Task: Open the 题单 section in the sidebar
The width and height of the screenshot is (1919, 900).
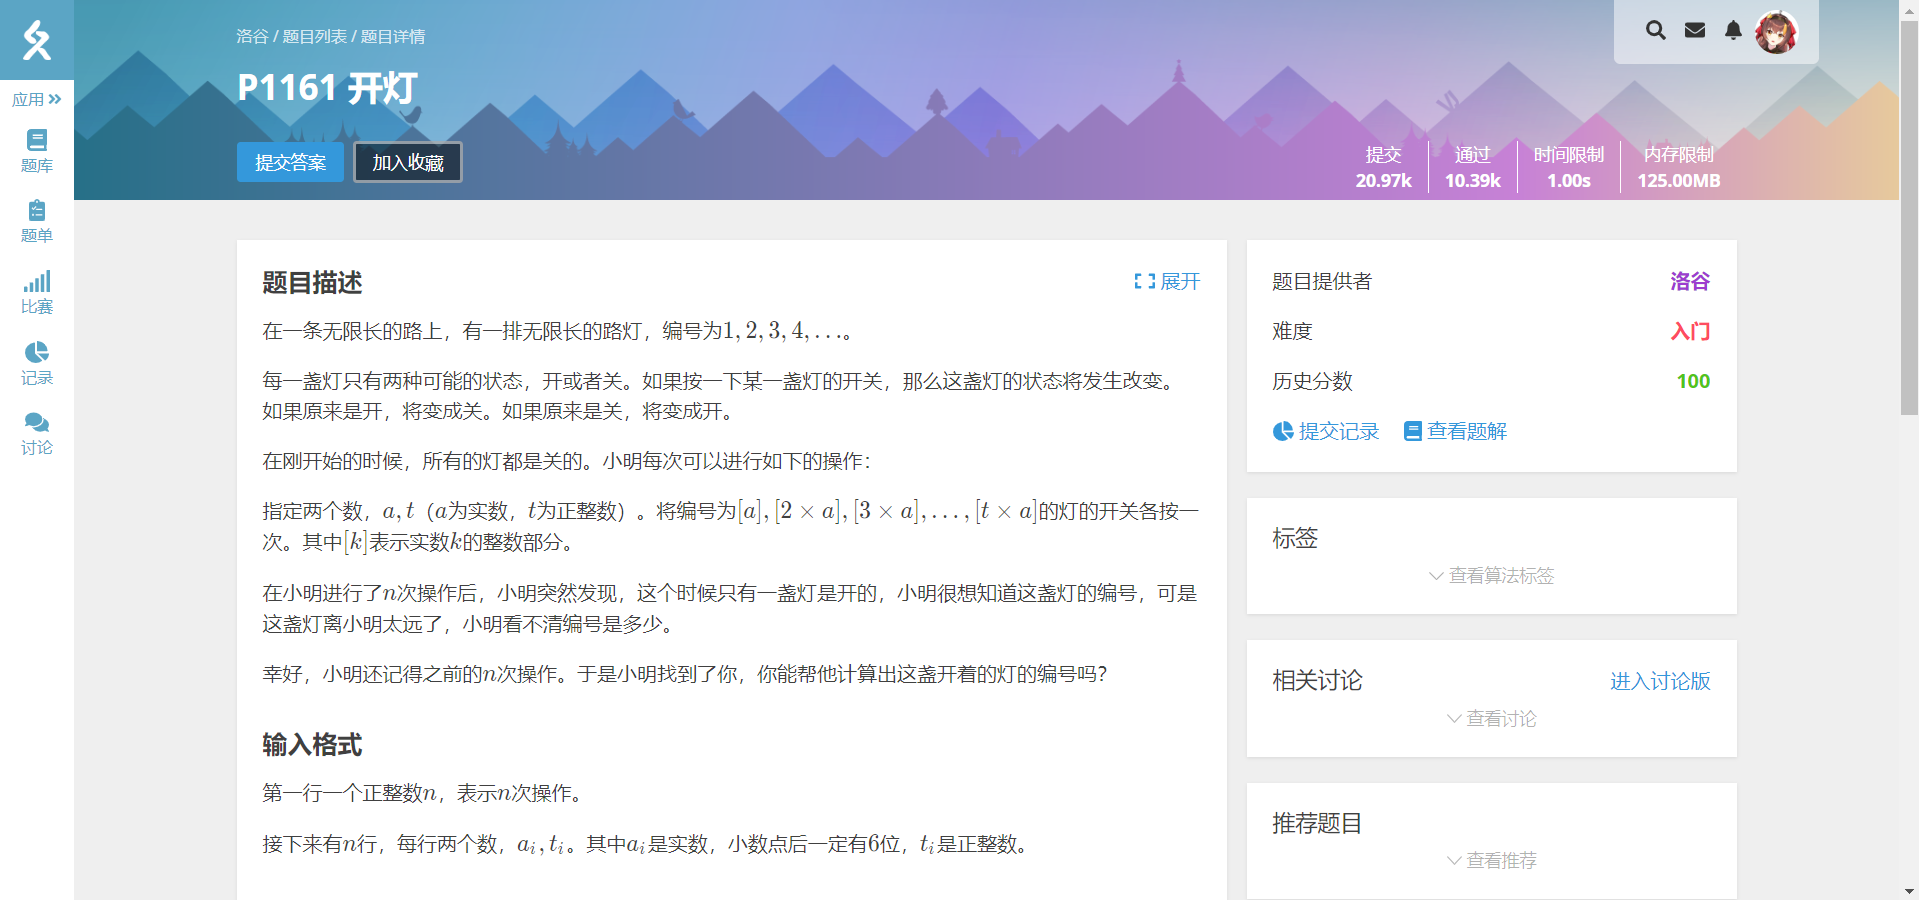Action: pos(37,220)
